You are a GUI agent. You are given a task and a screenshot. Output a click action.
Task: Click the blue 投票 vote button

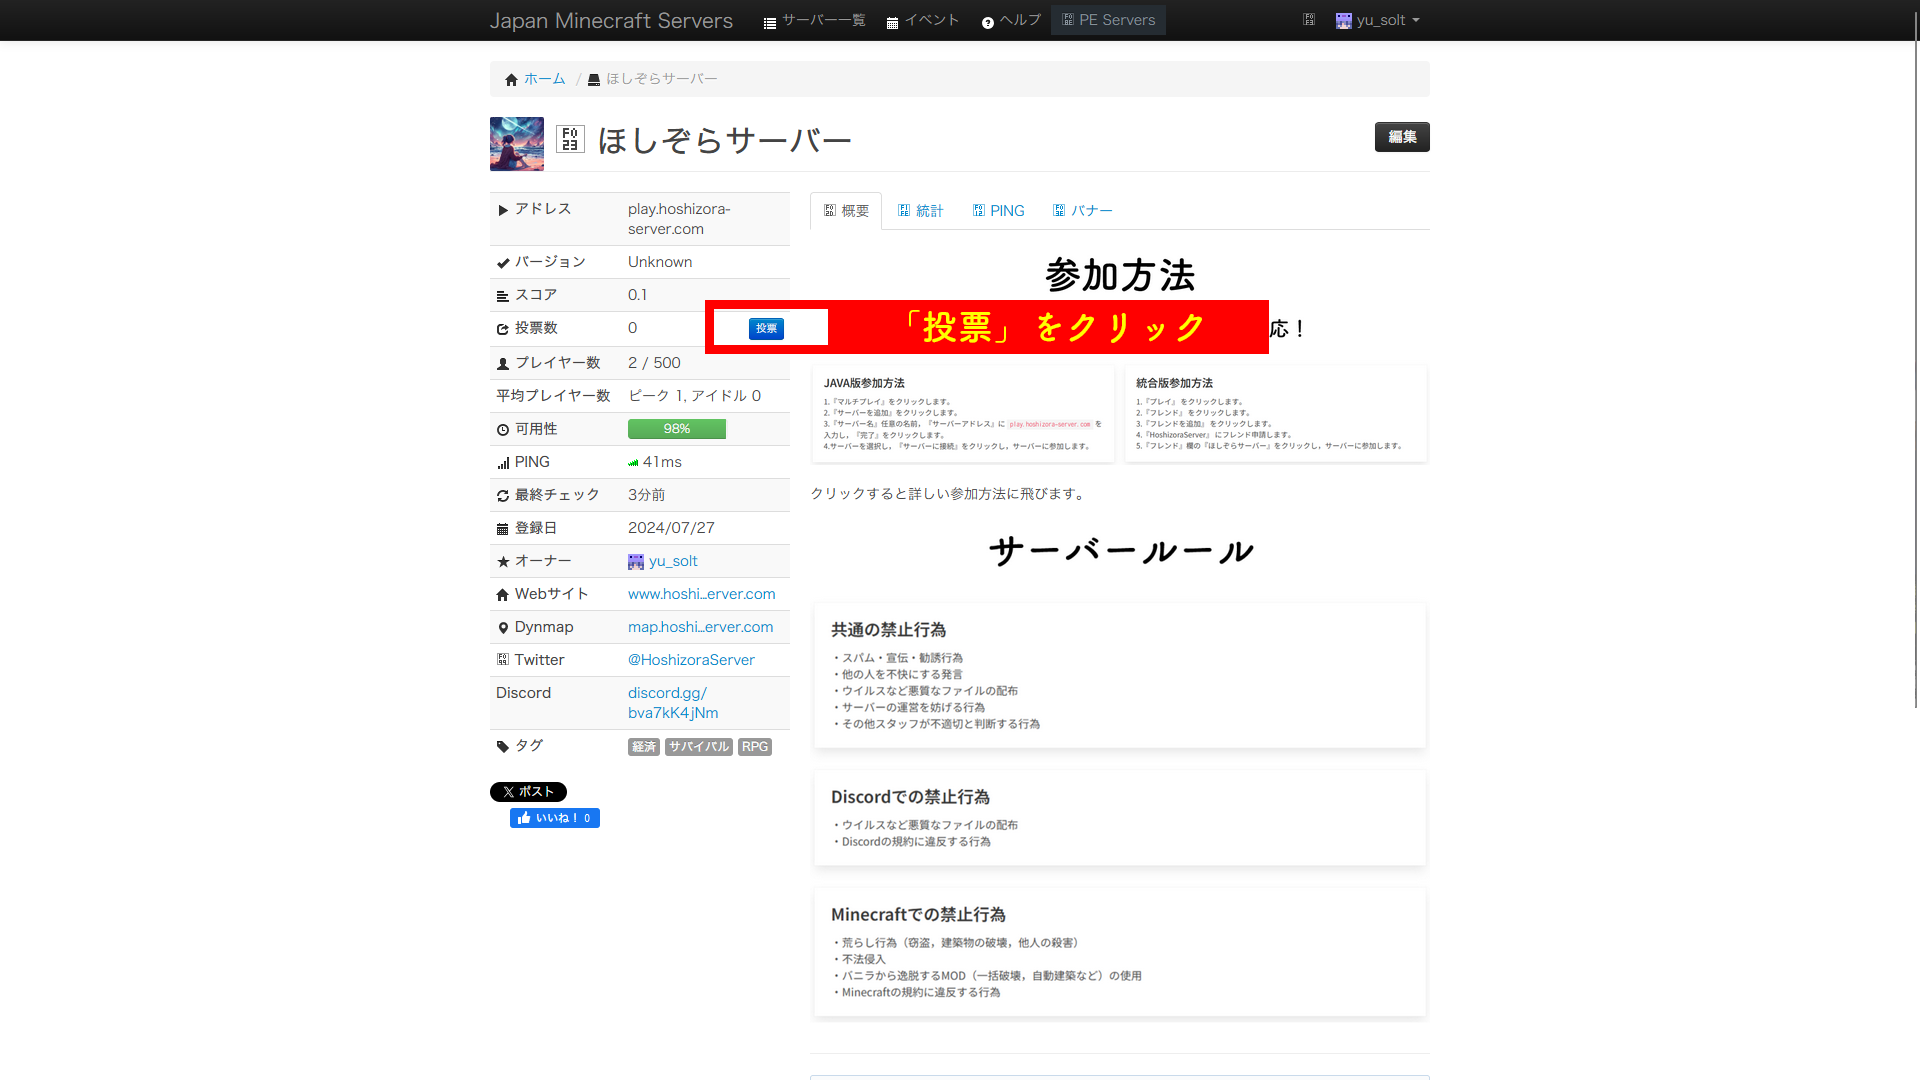pyautogui.click(x=766, y=328)
